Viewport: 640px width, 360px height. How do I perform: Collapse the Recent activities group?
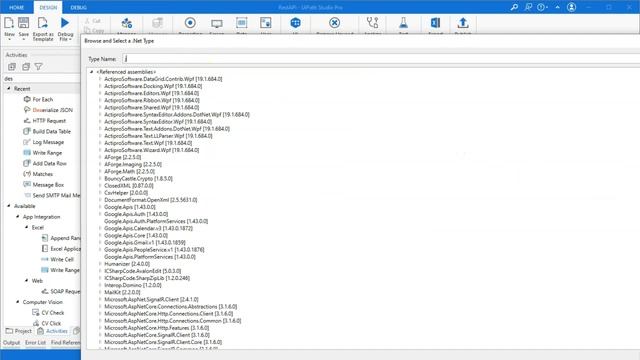coord(9,89)
